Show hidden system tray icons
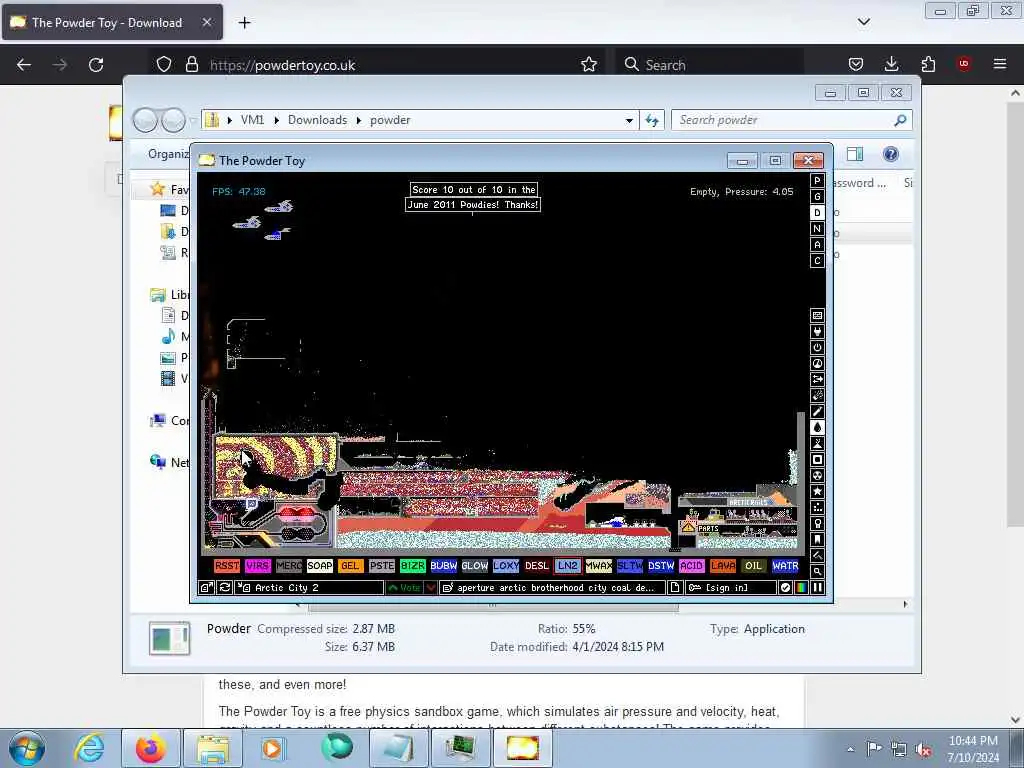The height and width of the screenshot is (768, 1024). click(x=850, y=749)
